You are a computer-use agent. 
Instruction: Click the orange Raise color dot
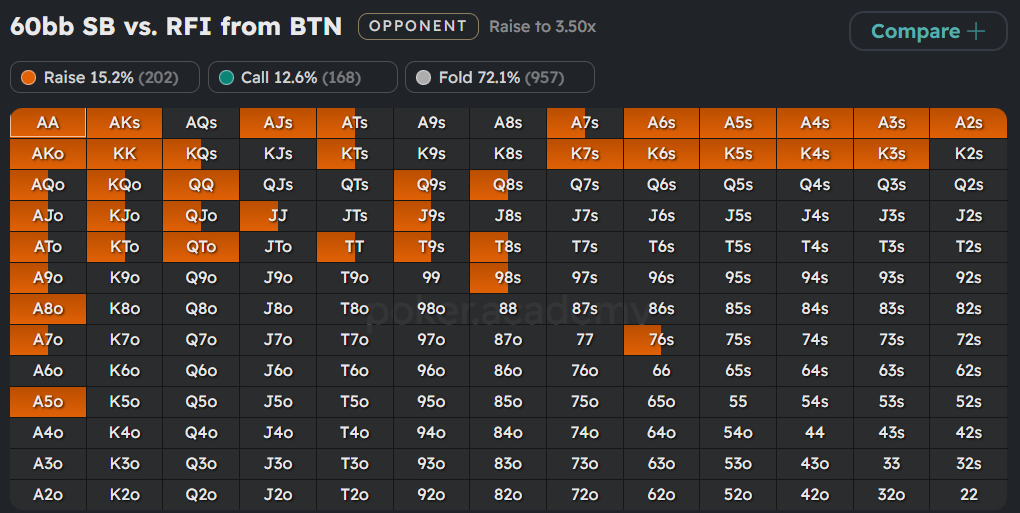pos(29,77)
